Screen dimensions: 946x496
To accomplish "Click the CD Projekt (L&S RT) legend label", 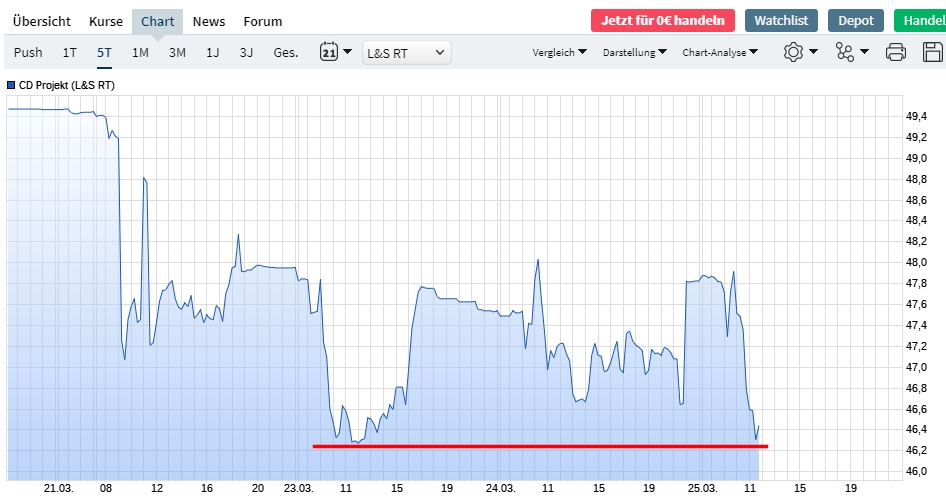I will 66,85.
